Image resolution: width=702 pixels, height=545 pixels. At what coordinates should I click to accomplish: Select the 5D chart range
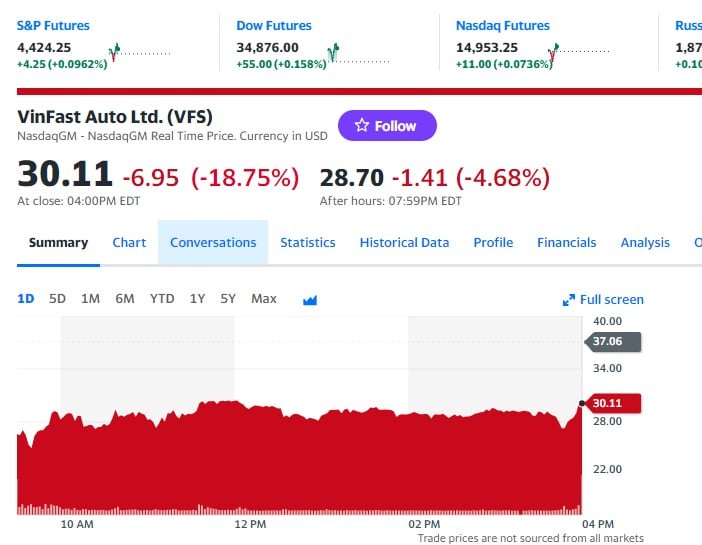click(57, 299)
